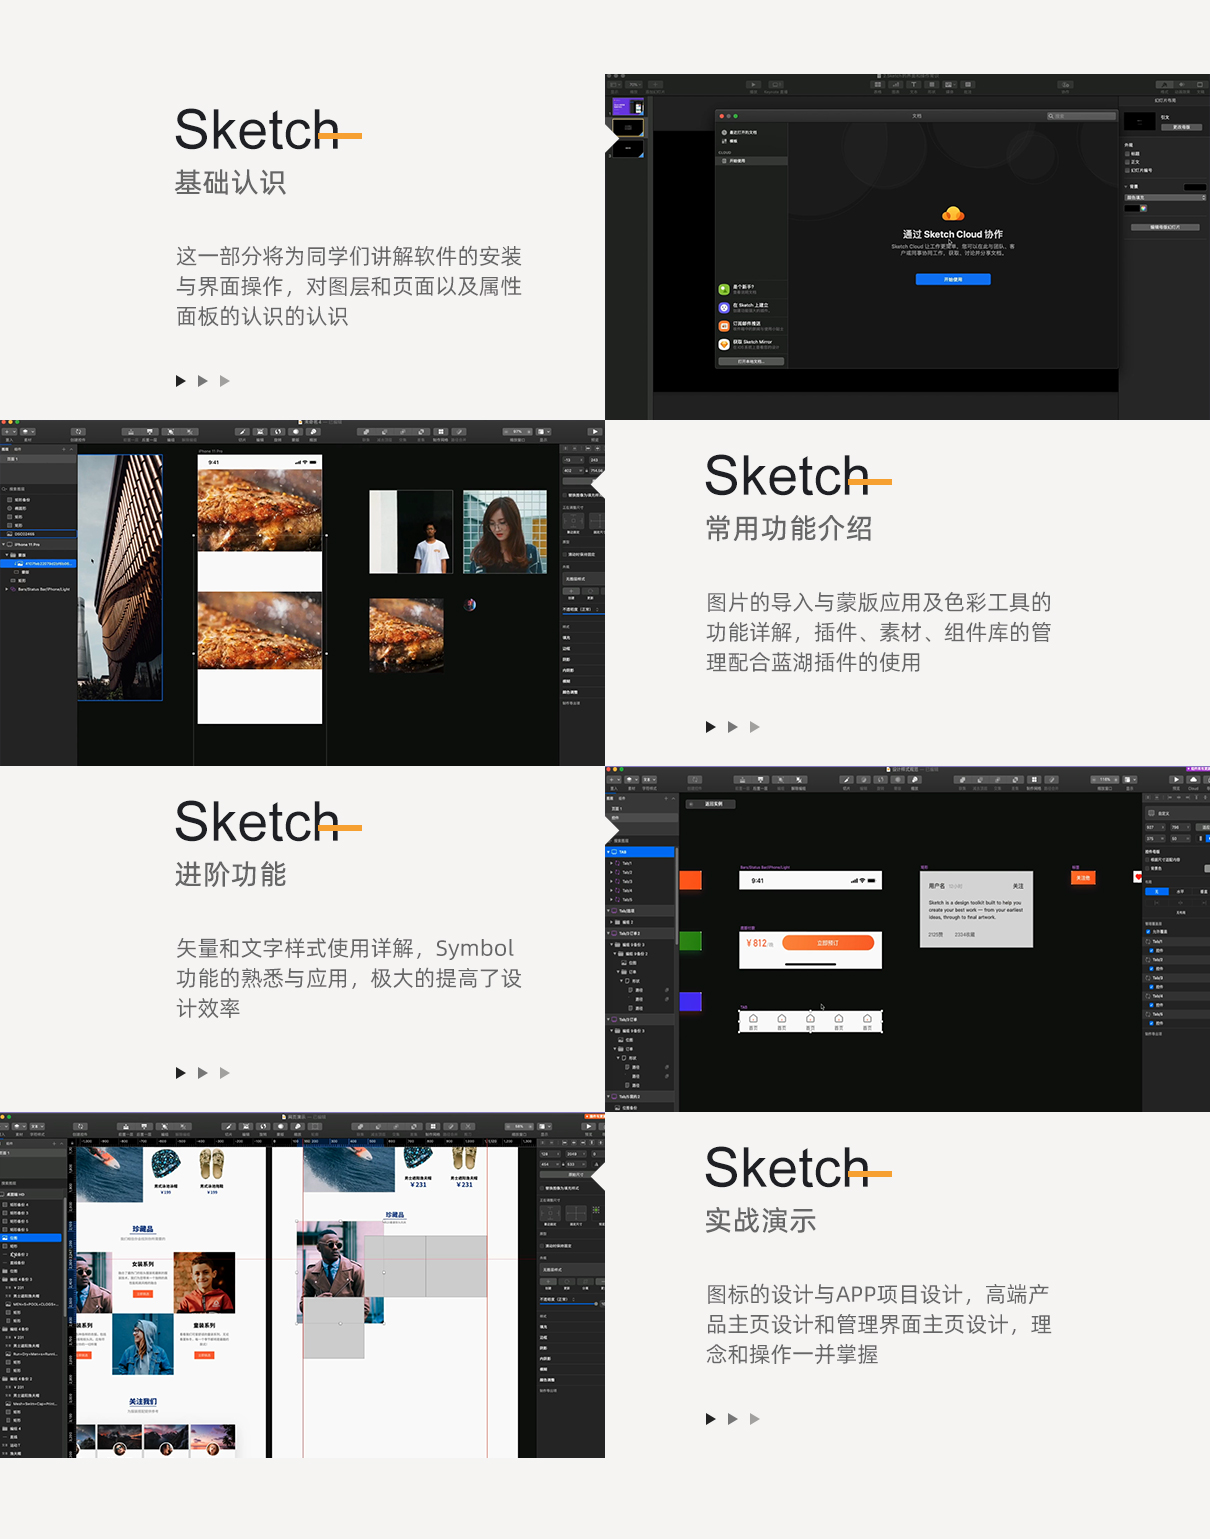
Task: Expand the Tab/1 layer in the TAB symbol window
Action: click(x=611, y=863)
